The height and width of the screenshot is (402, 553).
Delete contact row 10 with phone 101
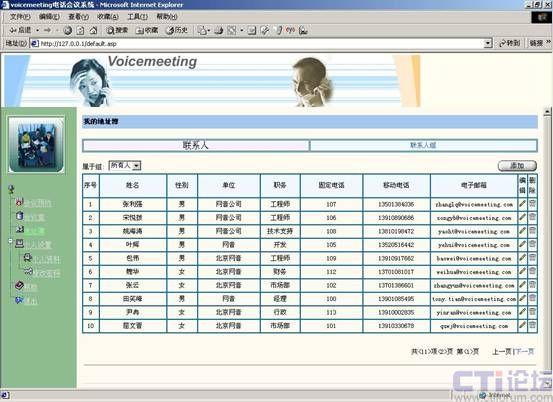point(532,325)
